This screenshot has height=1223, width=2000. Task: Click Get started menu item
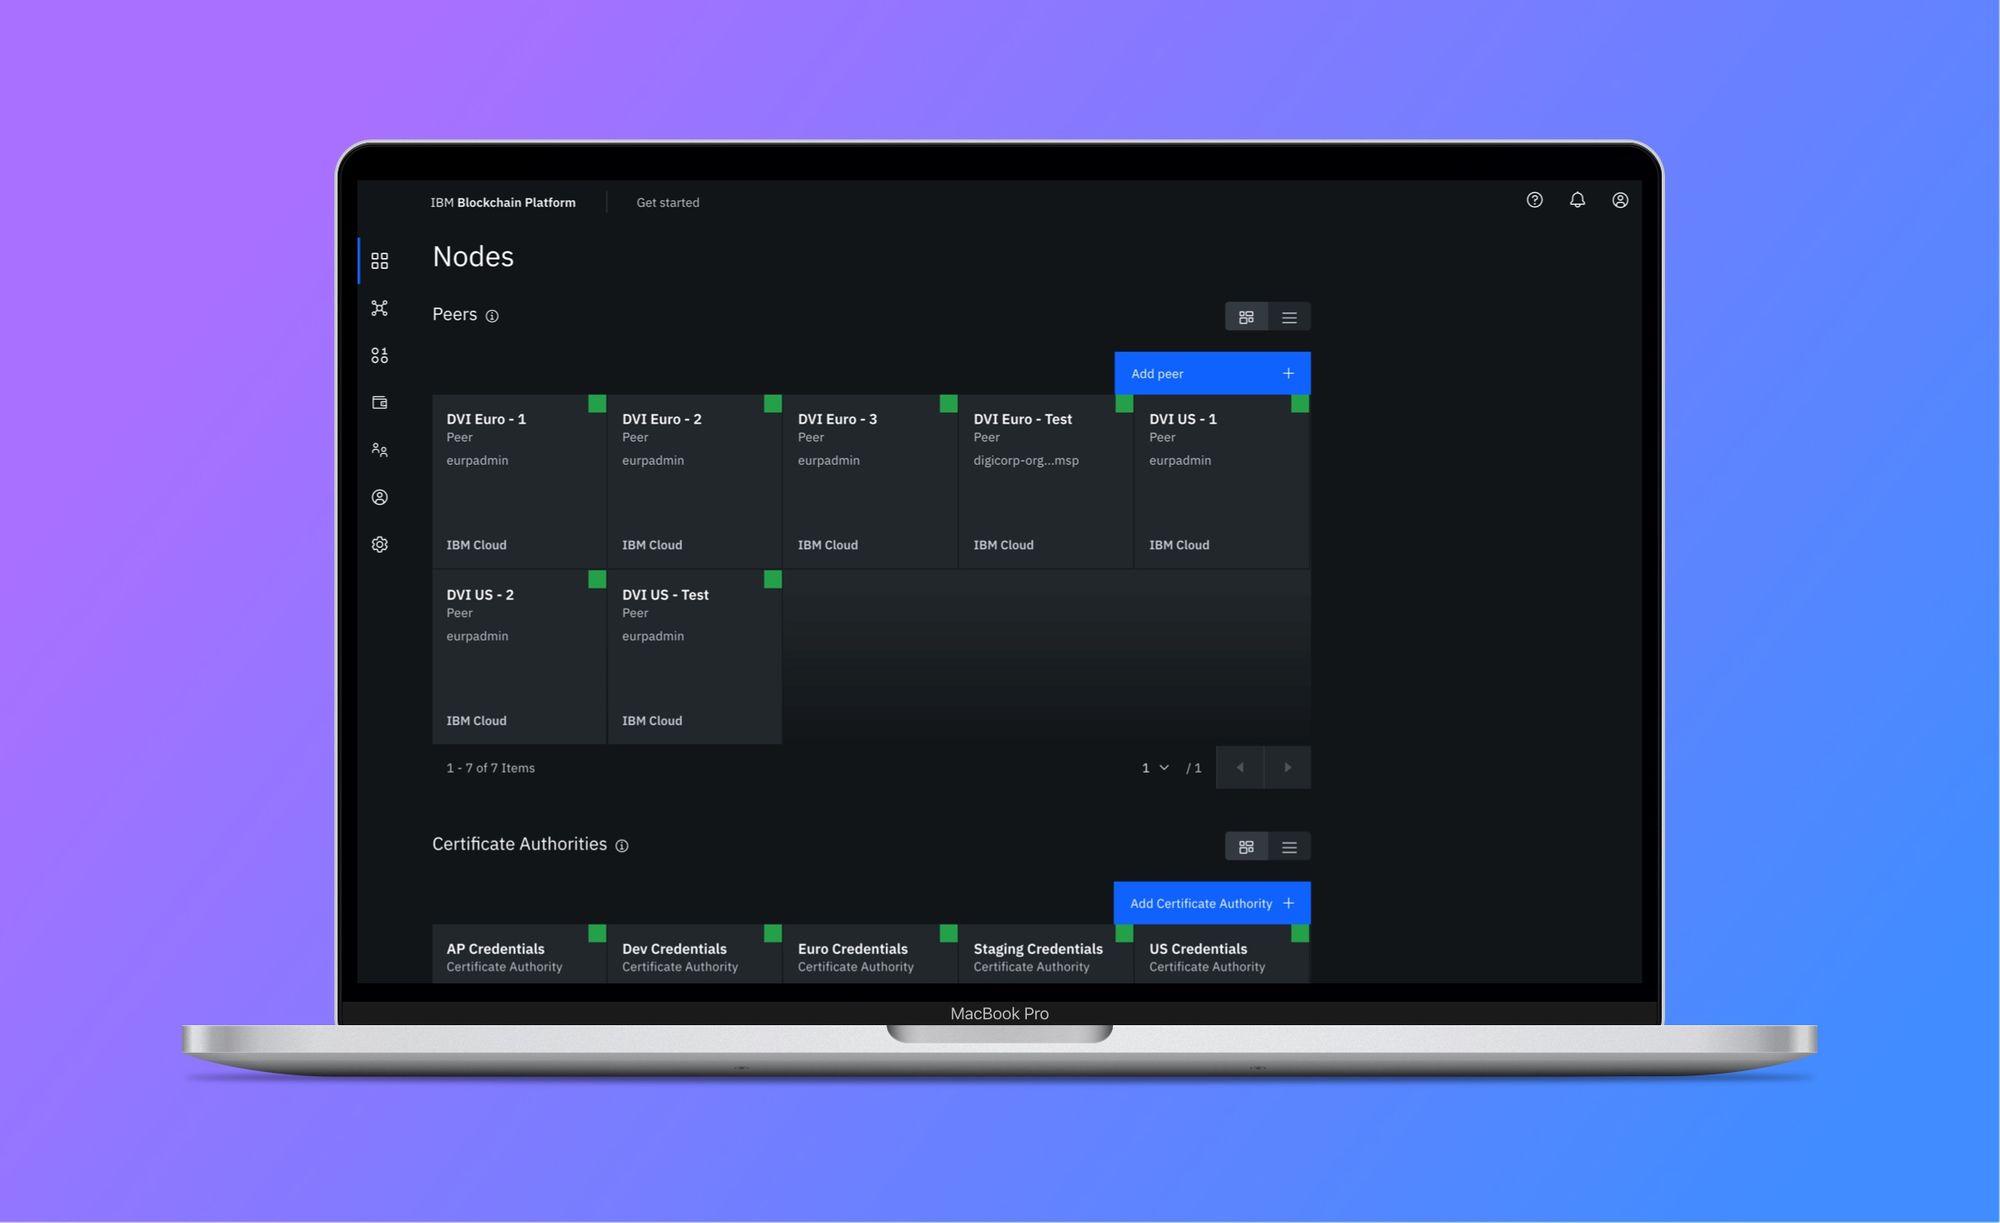(x=667, y=200)
